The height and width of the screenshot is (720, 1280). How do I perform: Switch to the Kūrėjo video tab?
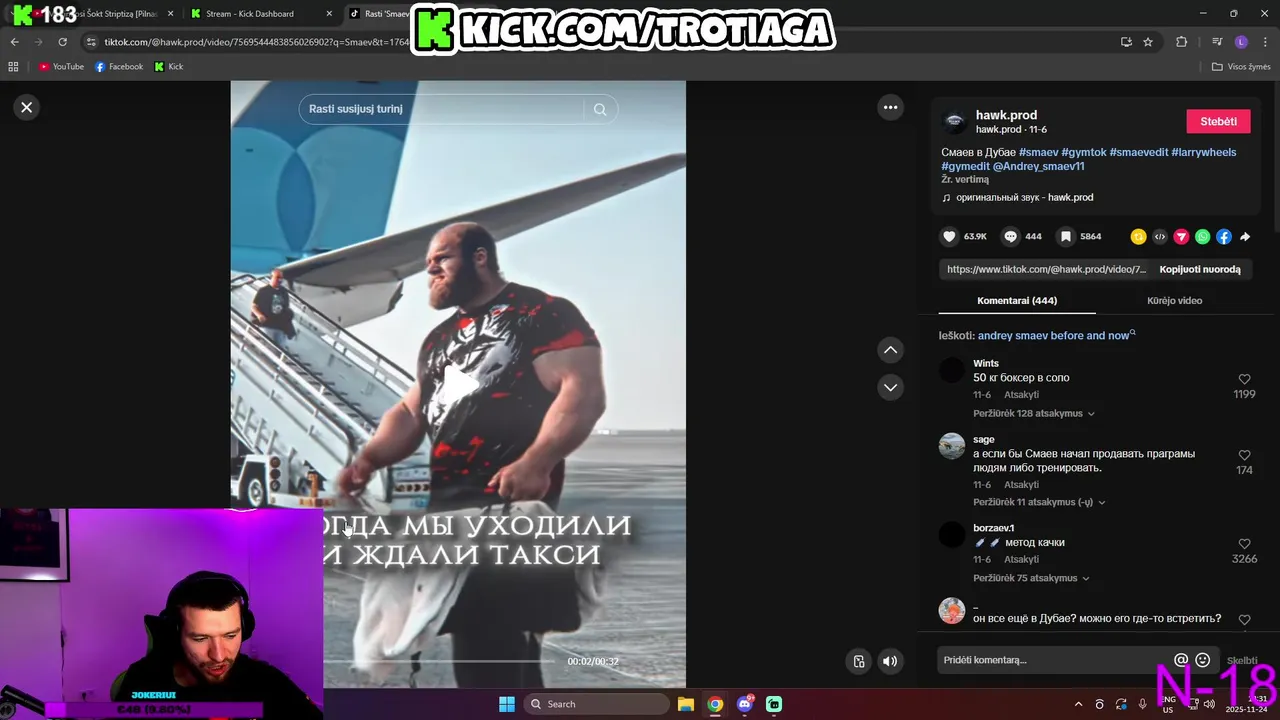point(1174,300)
